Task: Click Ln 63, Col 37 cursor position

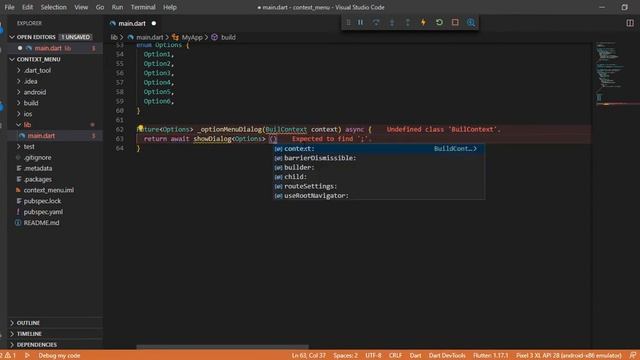Action: point(309,356)
